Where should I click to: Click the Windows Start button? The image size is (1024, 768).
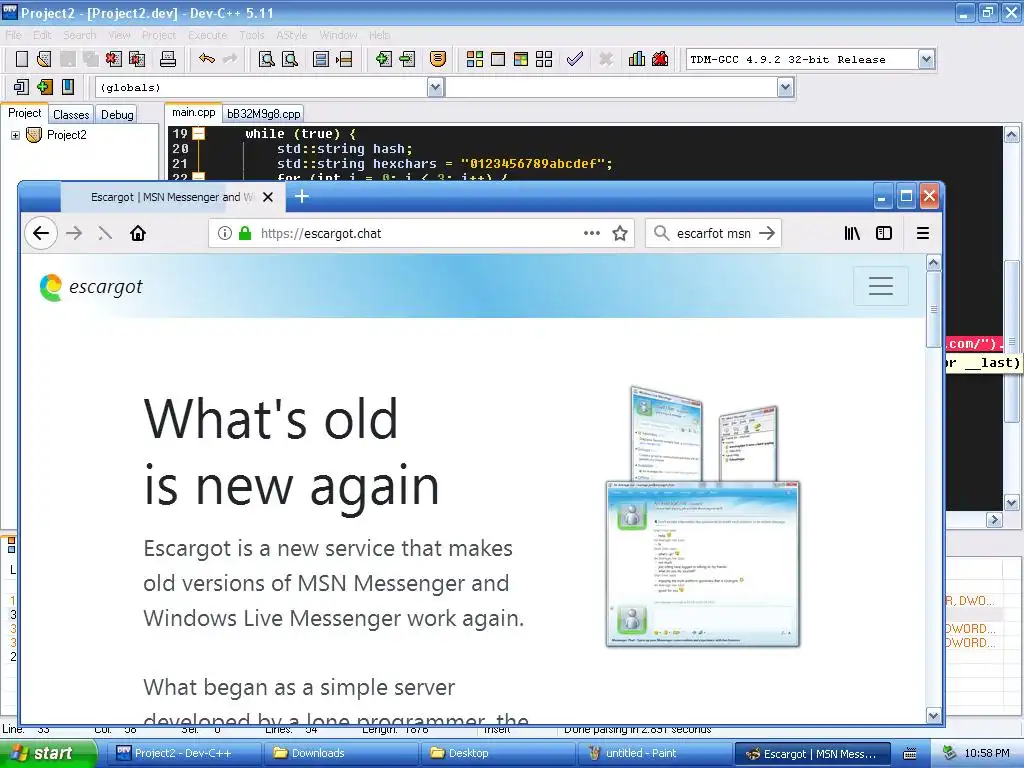[x=48, y=753]
